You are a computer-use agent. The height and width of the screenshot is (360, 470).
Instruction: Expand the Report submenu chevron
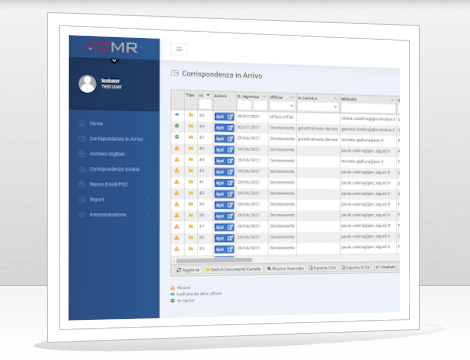pos(148,199)
